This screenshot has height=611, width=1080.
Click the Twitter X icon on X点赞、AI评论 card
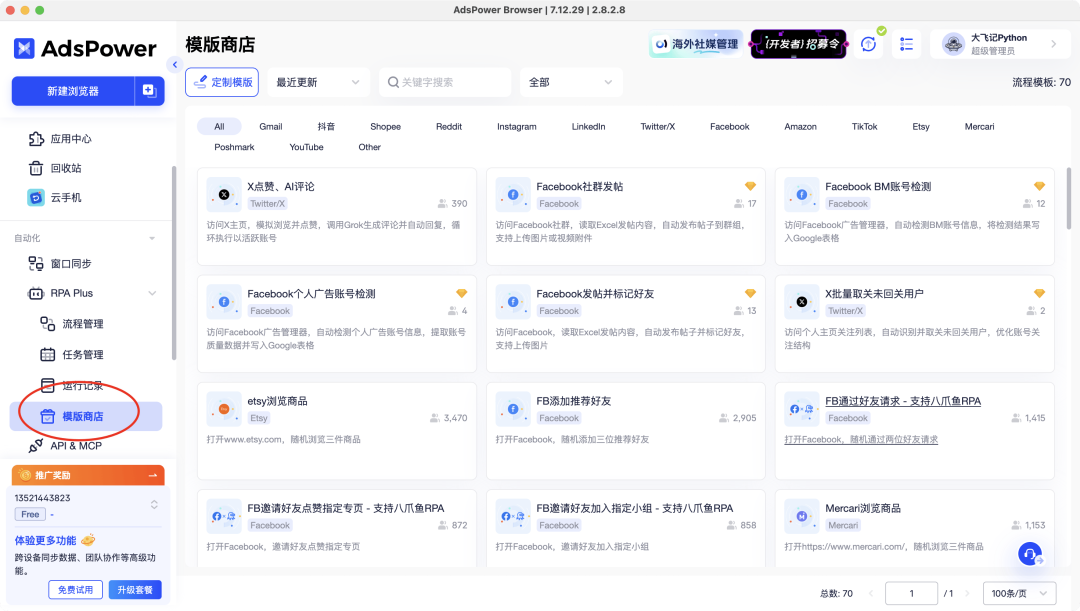[x=224, y=195]
